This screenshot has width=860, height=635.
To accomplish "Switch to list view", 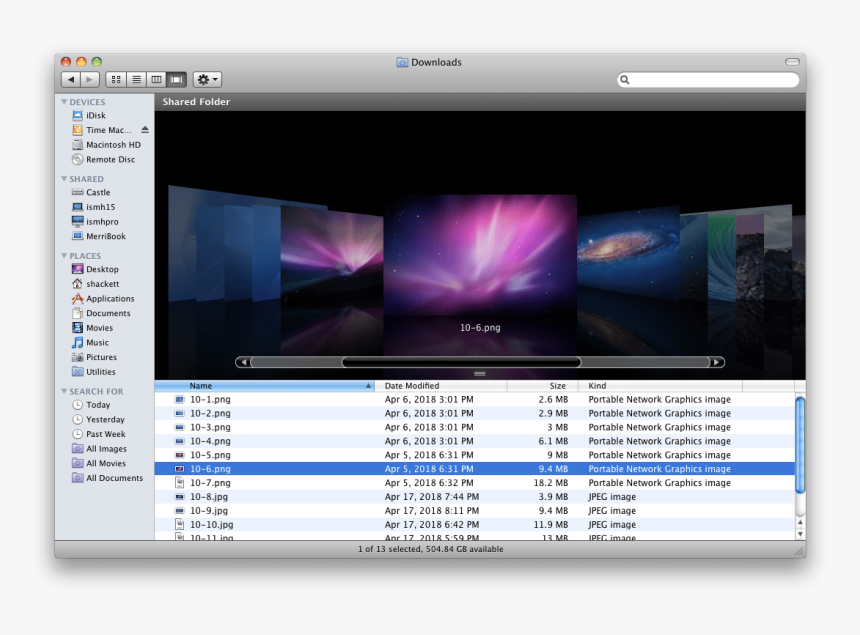I will 136,80.
